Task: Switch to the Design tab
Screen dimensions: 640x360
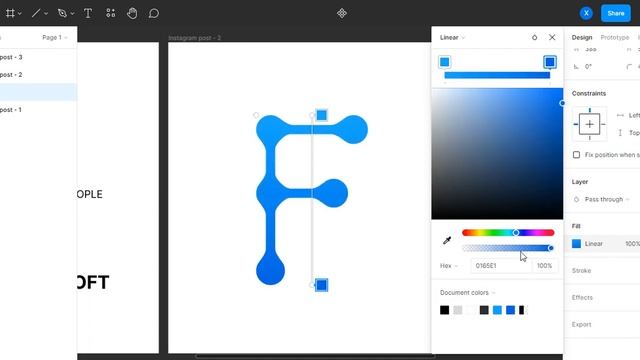Action: [582, 38]
